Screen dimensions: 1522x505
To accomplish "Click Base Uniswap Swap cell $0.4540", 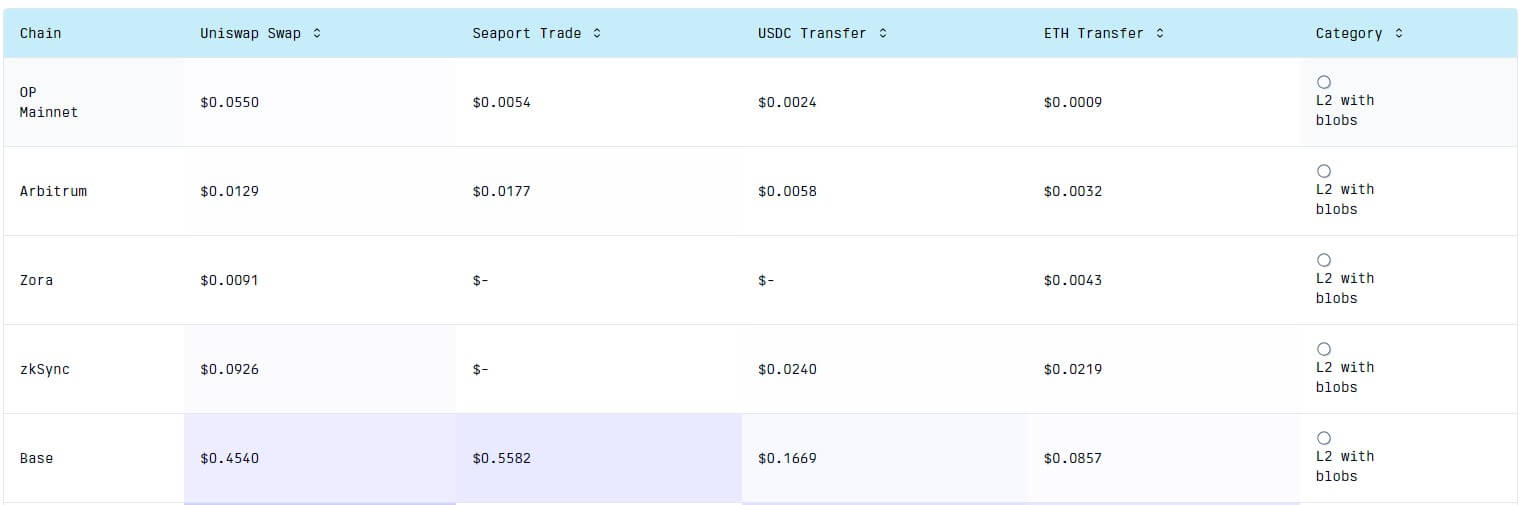I will tap(230, 458).
